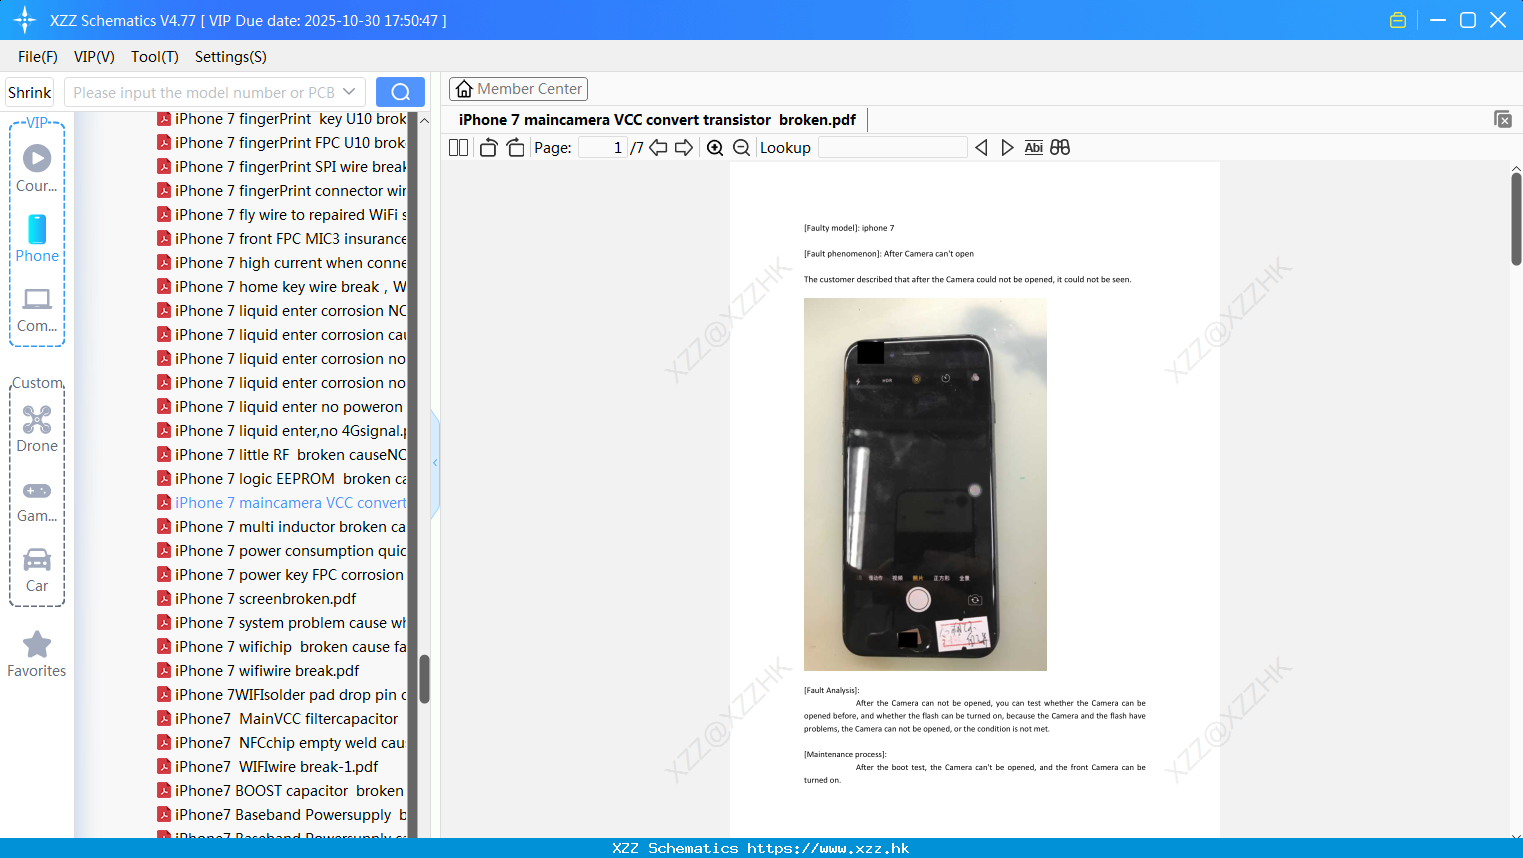
Task: Open Favorites
Action: [37, 655]
